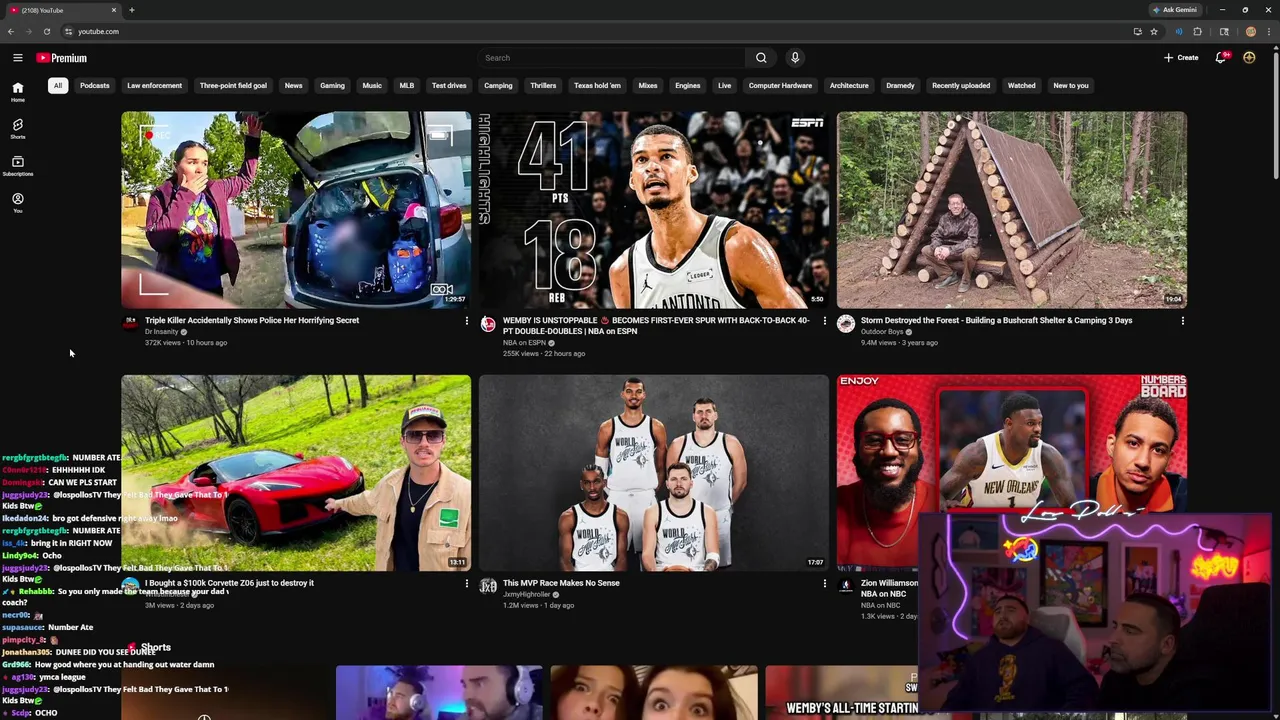Click the Create button
The height and width of the screenshot is (720, 1280).
pyautogui.click(x=1181, y=58)
